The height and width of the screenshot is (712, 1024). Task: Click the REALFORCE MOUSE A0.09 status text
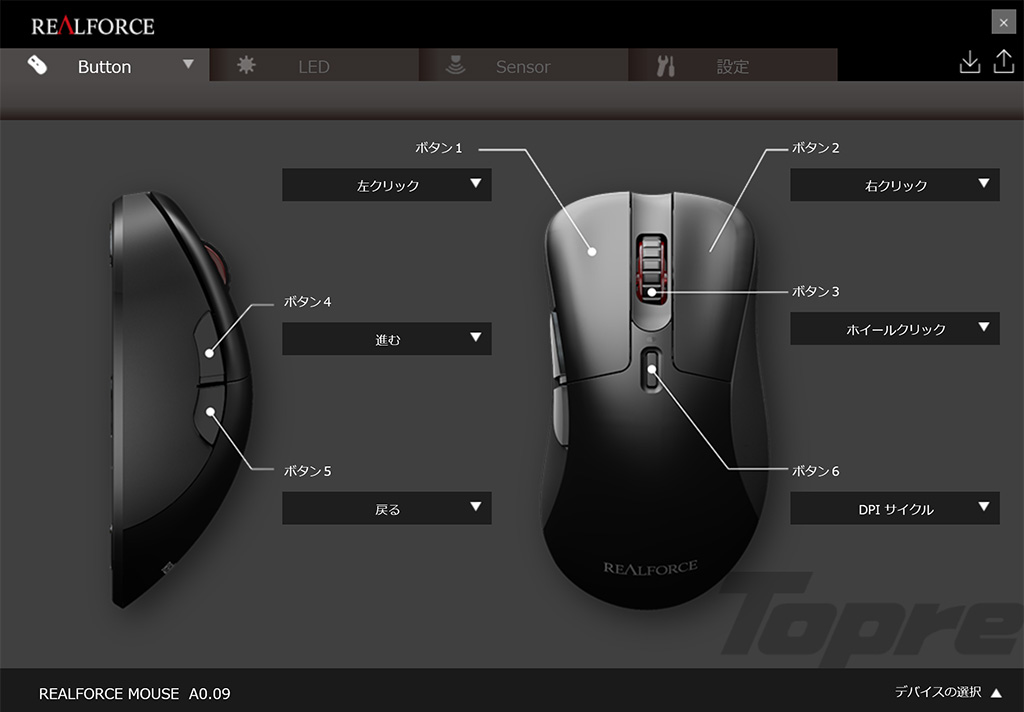click(x=135, y=693)
